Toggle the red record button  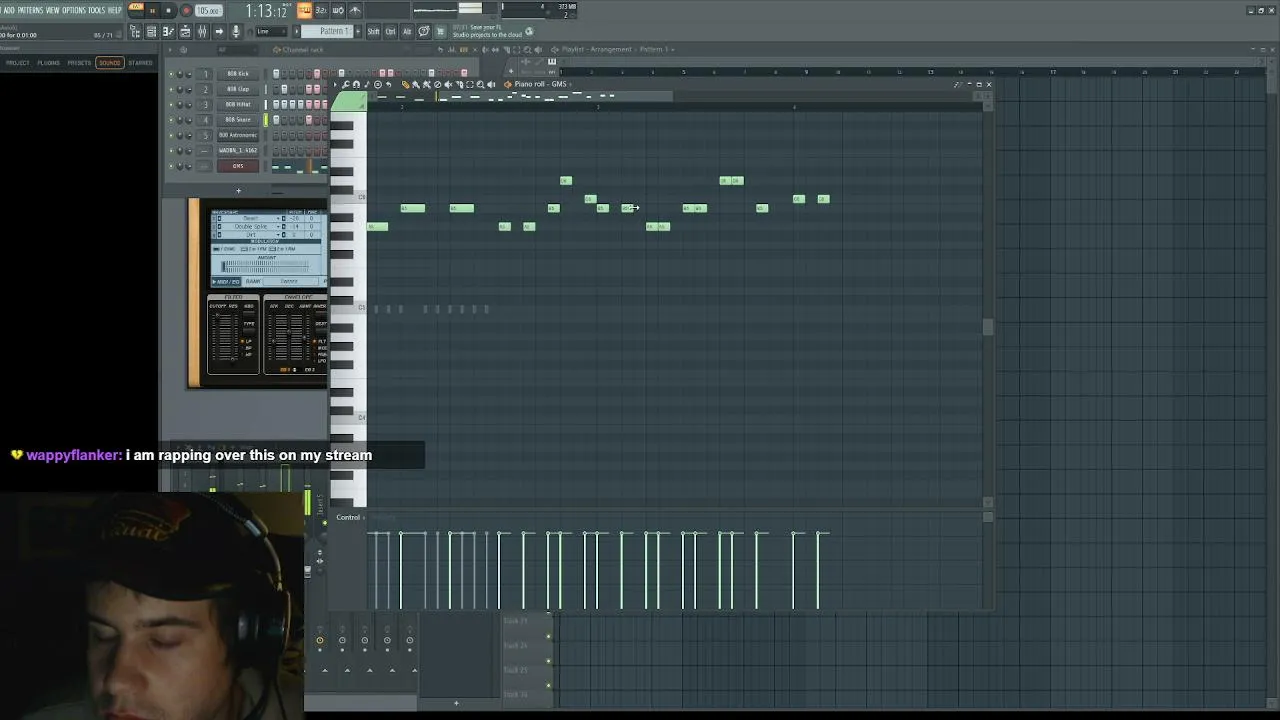(186, 10)
